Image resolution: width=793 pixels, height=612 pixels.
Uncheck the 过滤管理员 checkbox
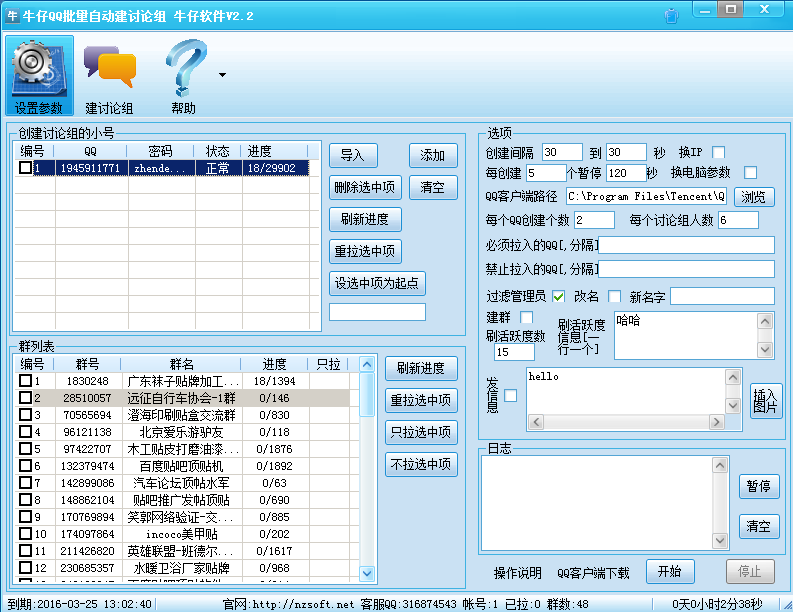(558, 296)
